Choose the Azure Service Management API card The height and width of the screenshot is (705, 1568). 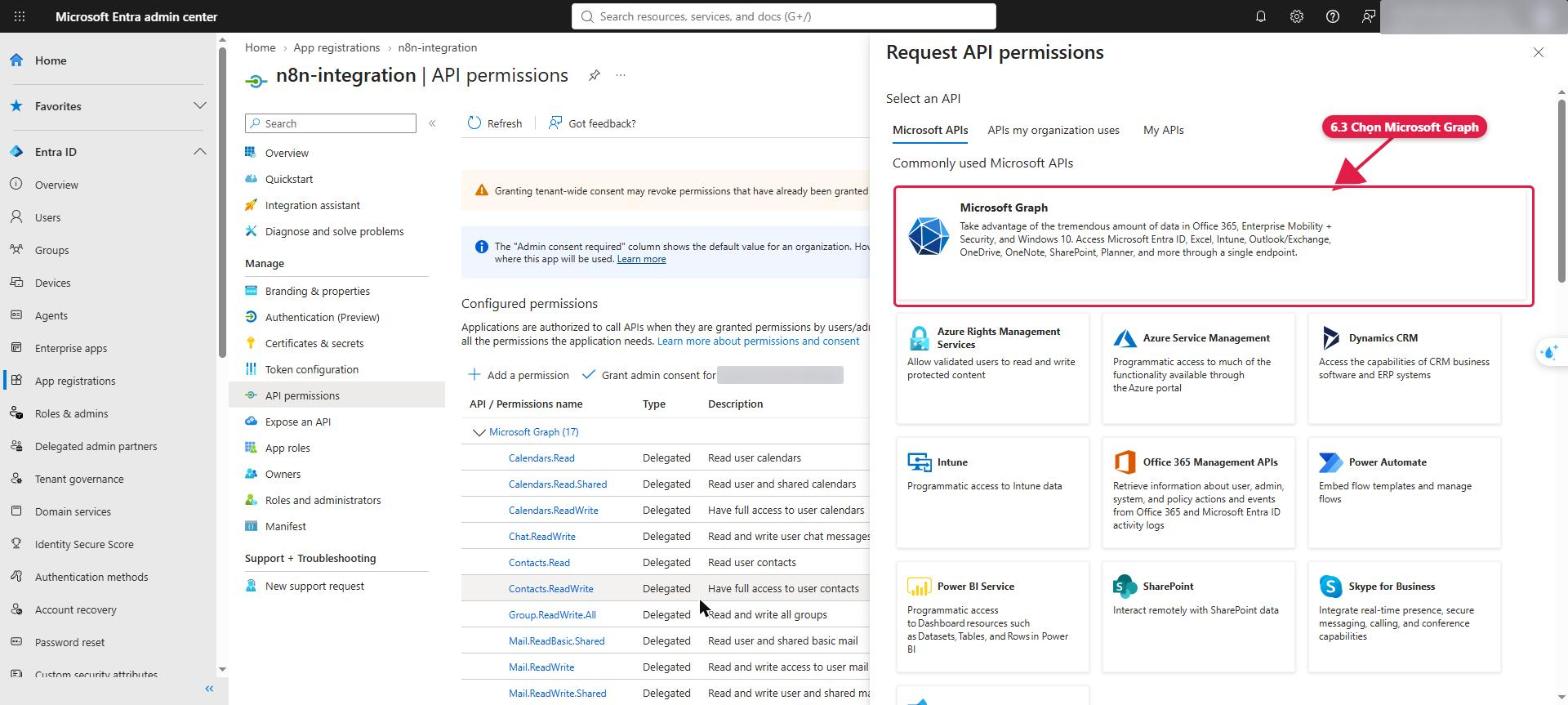(1198, 368)
